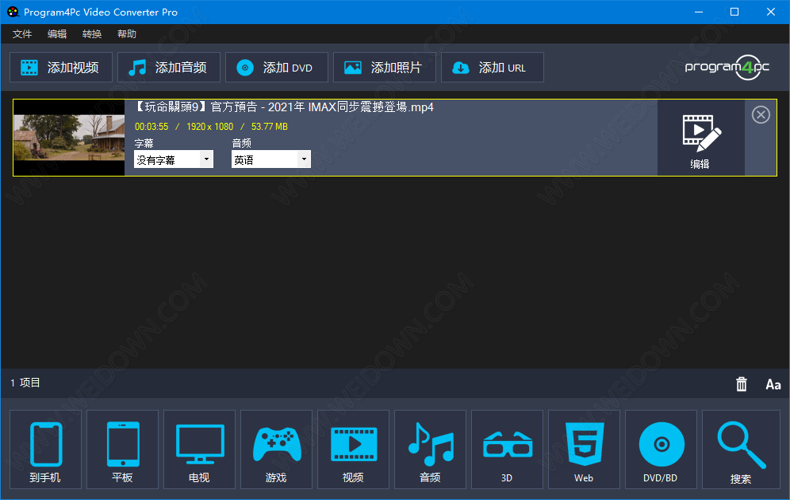Click the 添加照片 (Add Photo) button
790x500 pixels.
(384, 68)
